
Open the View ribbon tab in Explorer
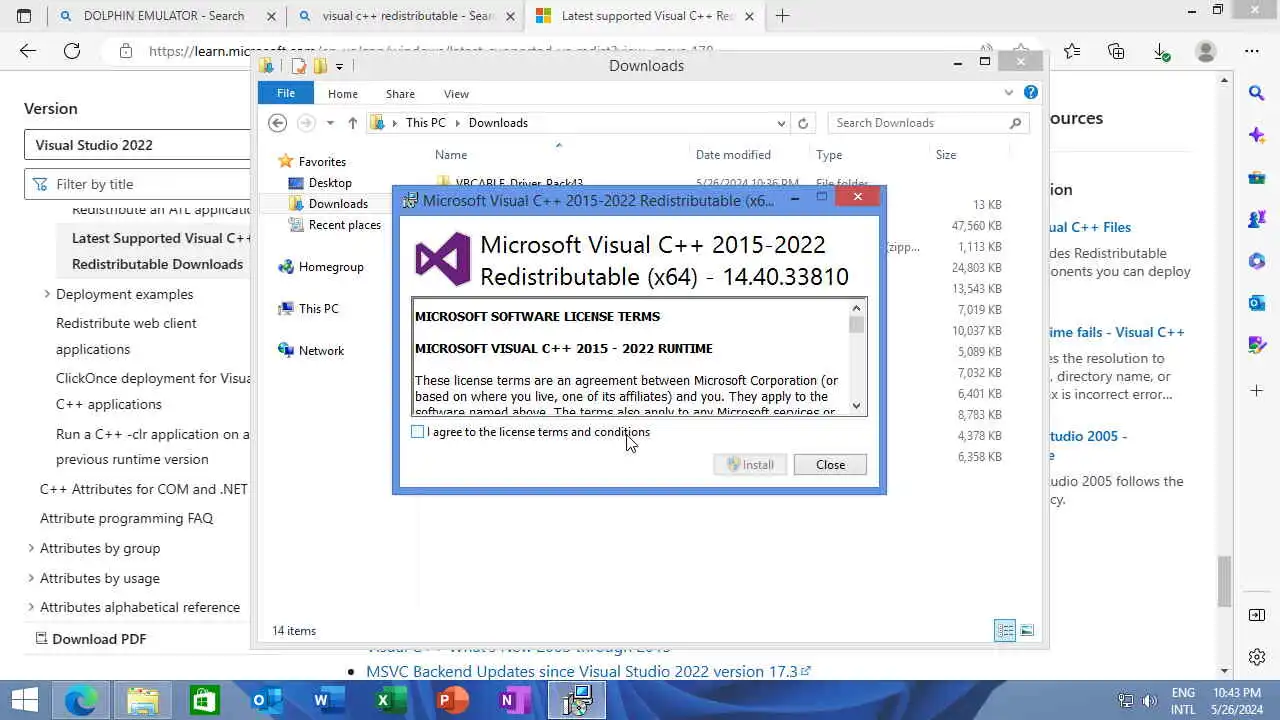(456, 94)
